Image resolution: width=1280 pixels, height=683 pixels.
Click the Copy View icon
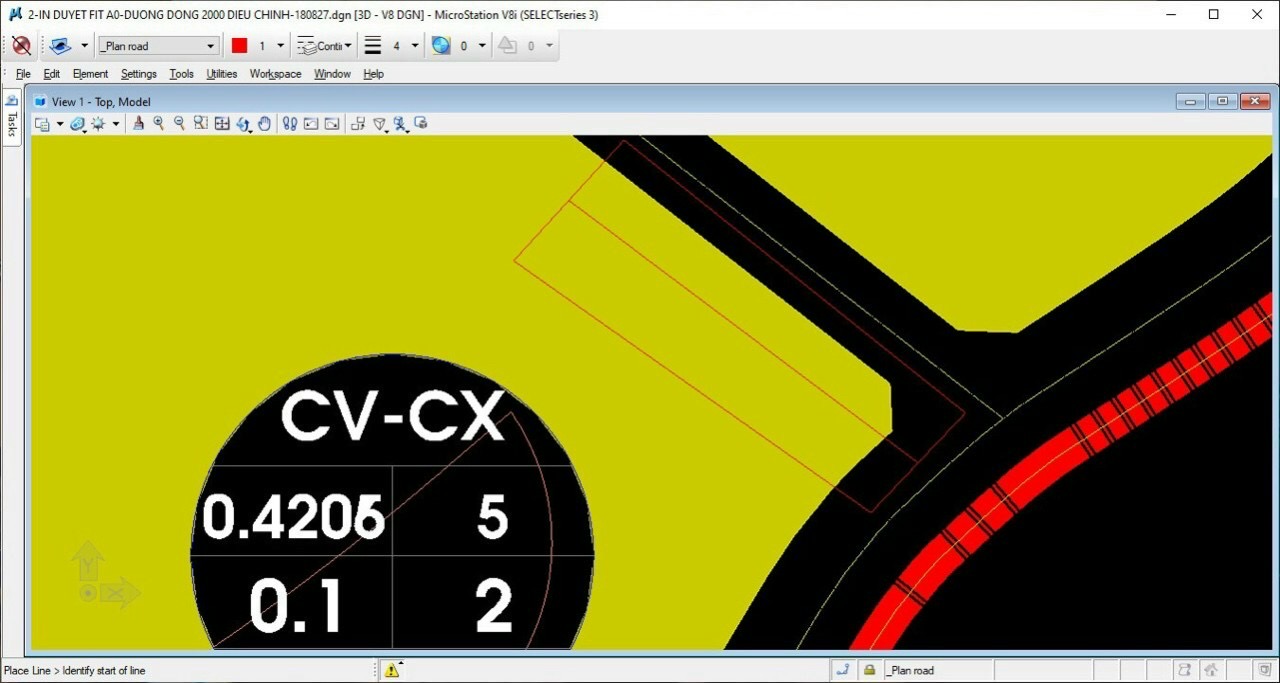[x=358, y=124]
